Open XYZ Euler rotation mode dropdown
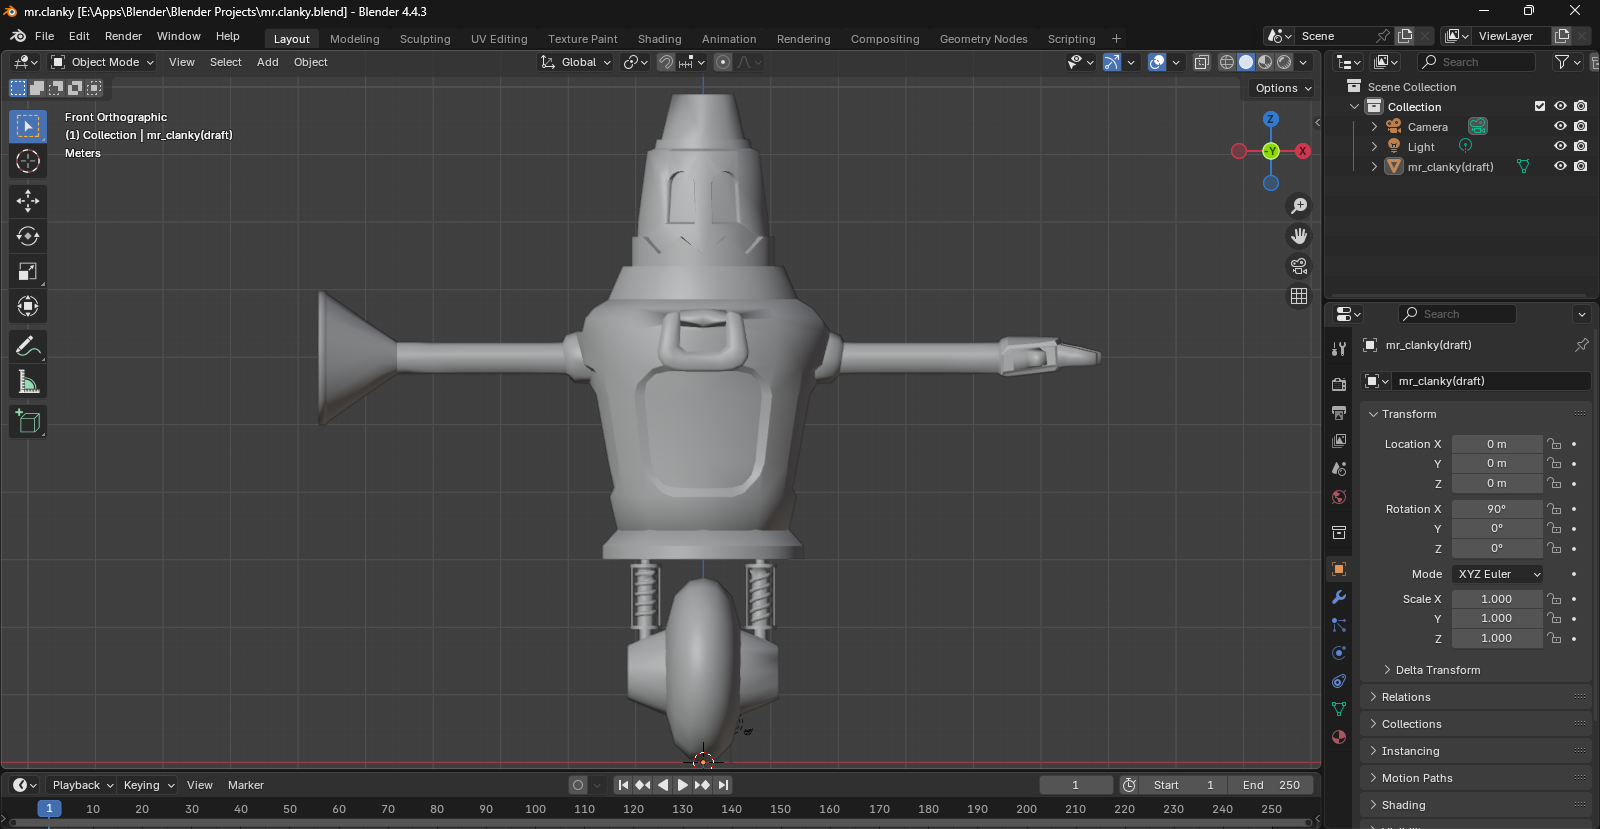1600x829 pixels. click(x=1497, y=574)
